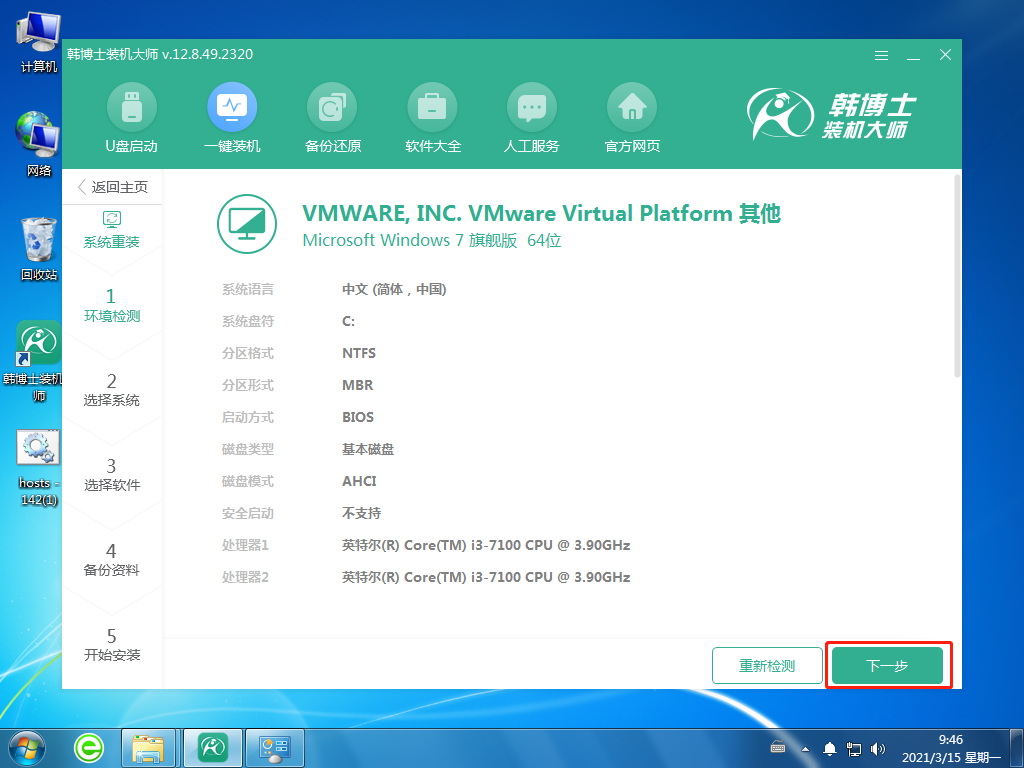Select step 5 开始安装

[113, 644]
